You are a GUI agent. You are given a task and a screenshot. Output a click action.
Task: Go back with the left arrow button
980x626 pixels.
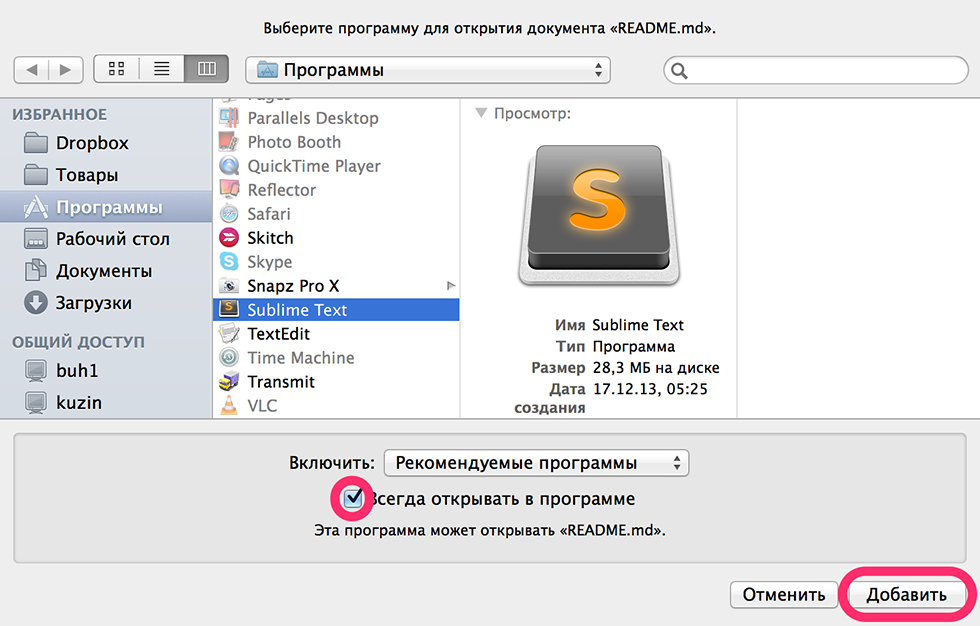pos(31,69)
